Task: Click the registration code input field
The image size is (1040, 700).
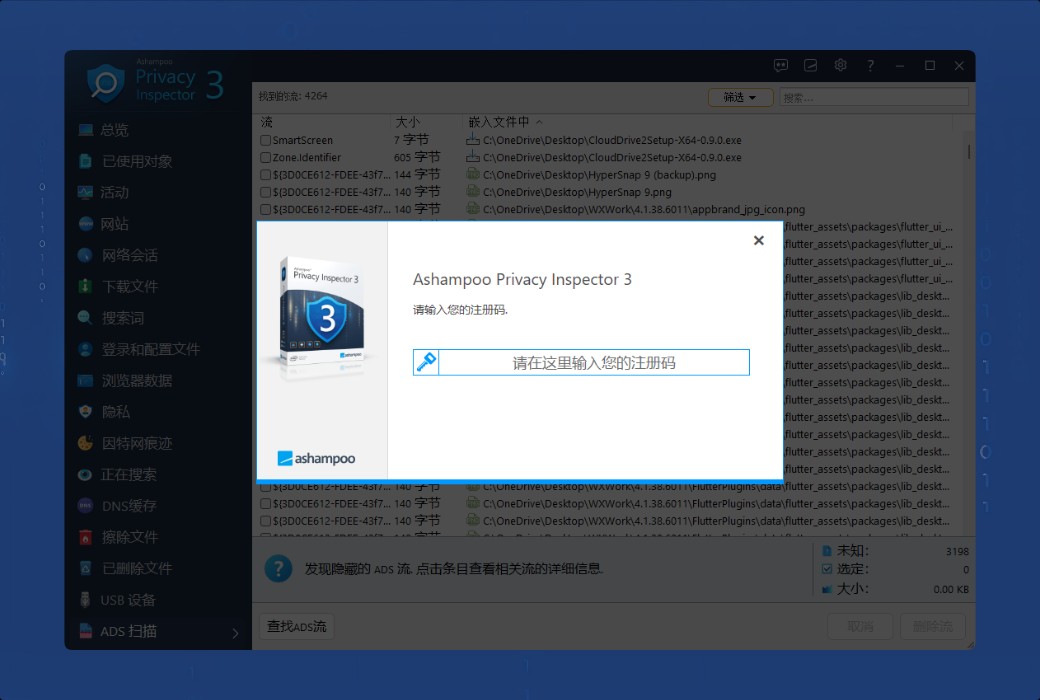Action: pyautogui.click(x=594, y=362)
